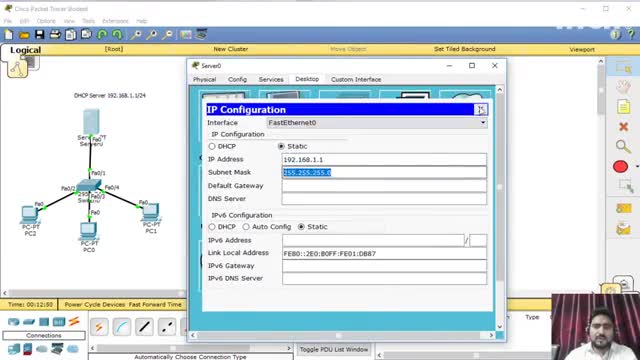Viewport: 640px width, 360px height.
Task: Click the Logical workspace tab
Action: pyautogui.click(x=25, y=50)
